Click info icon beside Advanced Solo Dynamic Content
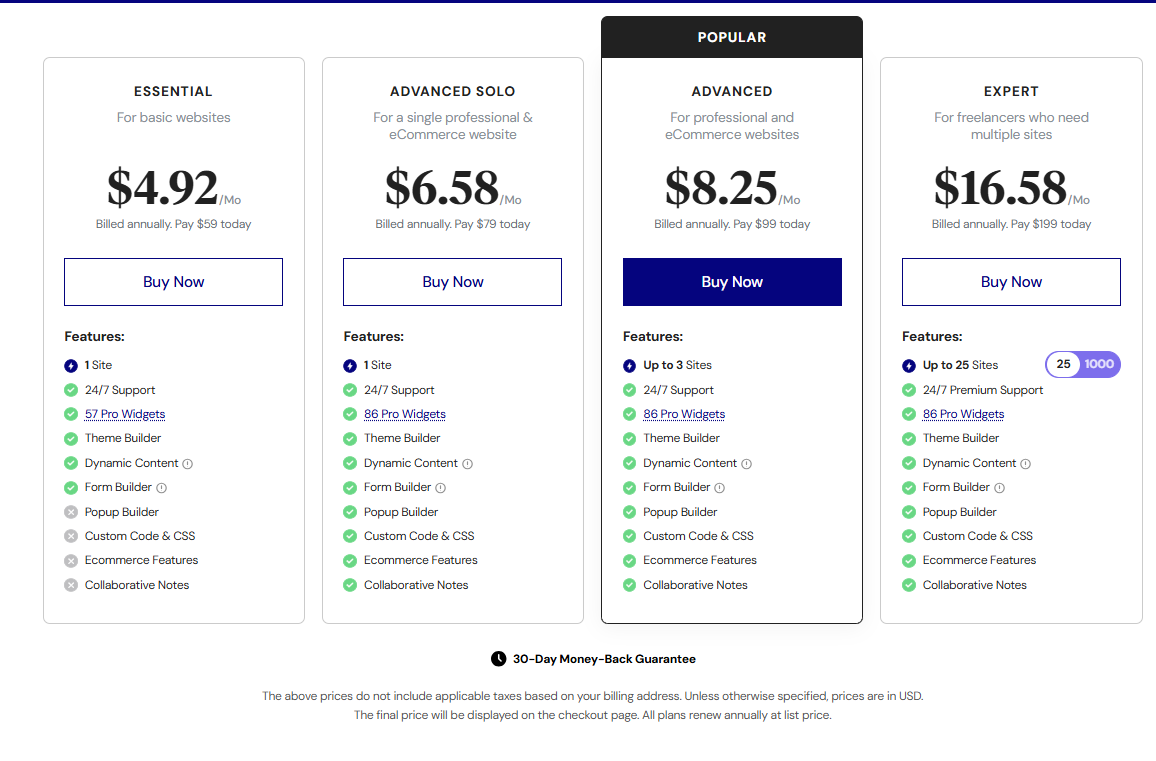The width and height of the screenshot is (1156, 761). (x=467, y=464)
